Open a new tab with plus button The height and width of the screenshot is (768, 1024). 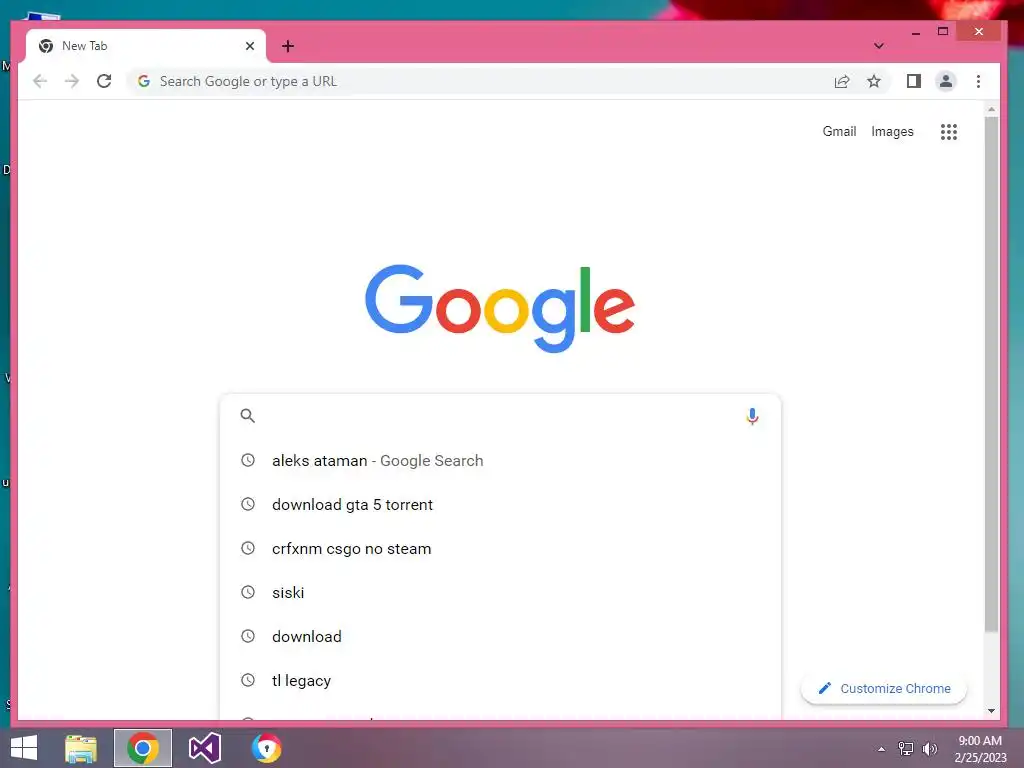click(287, 46)
